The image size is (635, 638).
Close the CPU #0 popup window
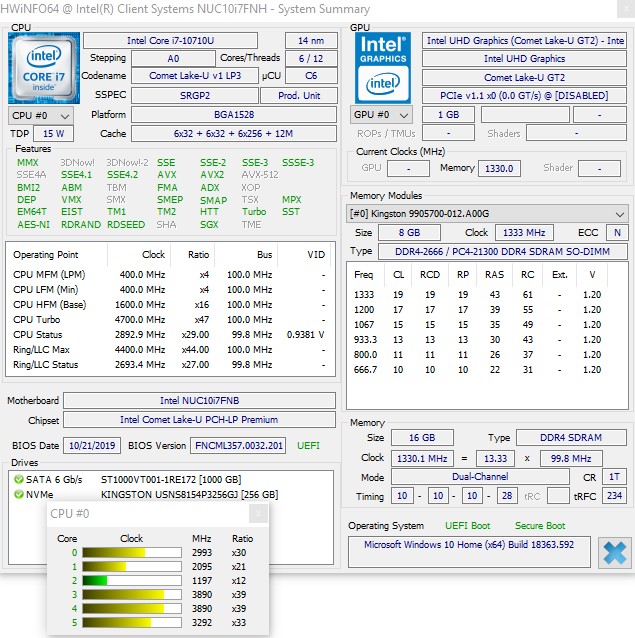[x=258, y=513]
